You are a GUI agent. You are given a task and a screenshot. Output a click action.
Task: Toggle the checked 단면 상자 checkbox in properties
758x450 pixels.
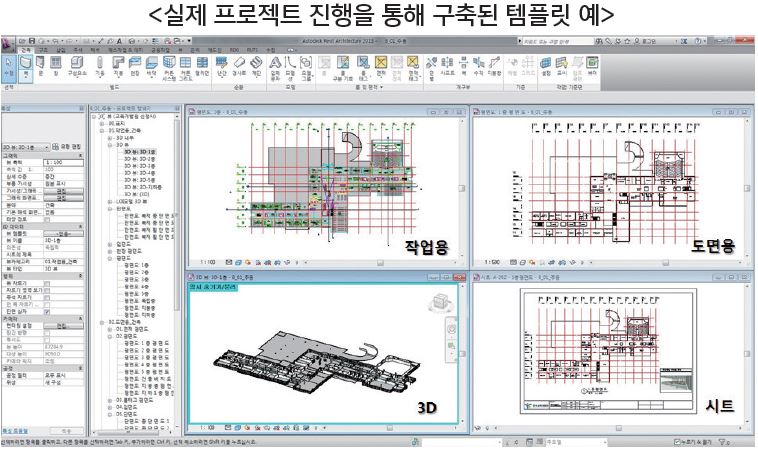48,311
